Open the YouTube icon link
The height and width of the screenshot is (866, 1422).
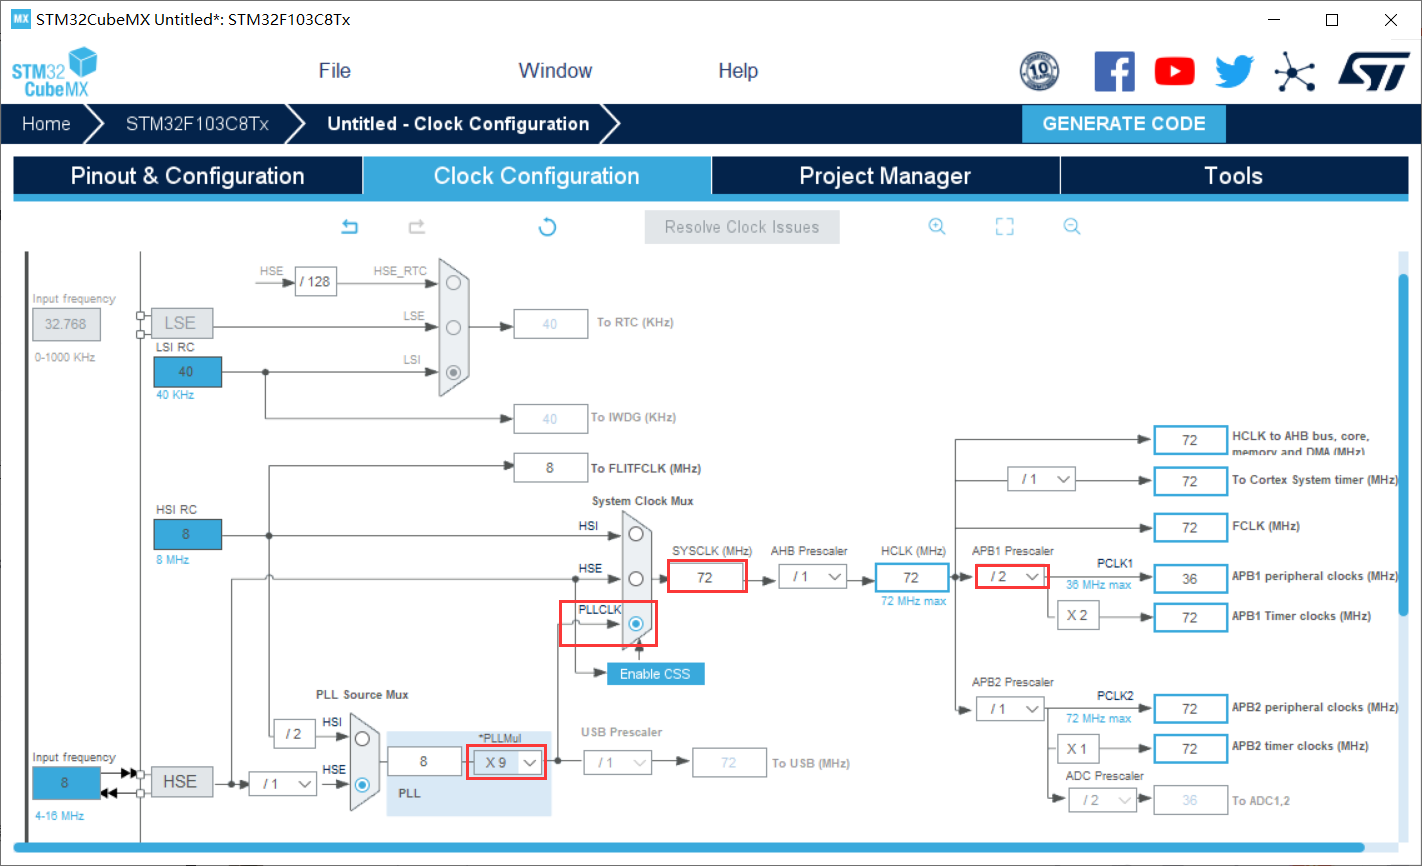tap(1175, 71)
